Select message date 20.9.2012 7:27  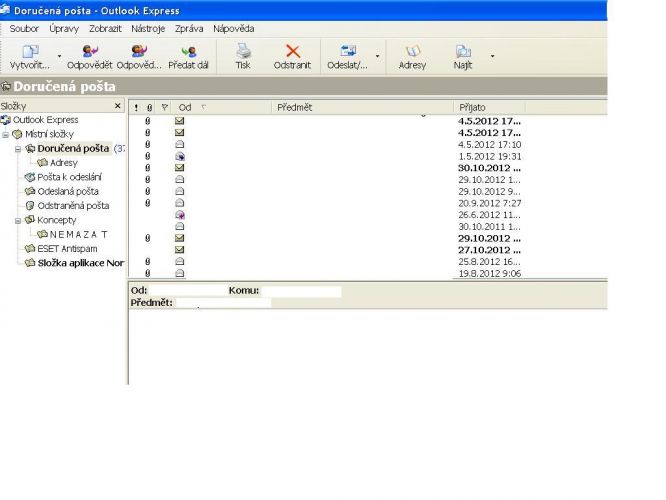(x=489, y=203)
